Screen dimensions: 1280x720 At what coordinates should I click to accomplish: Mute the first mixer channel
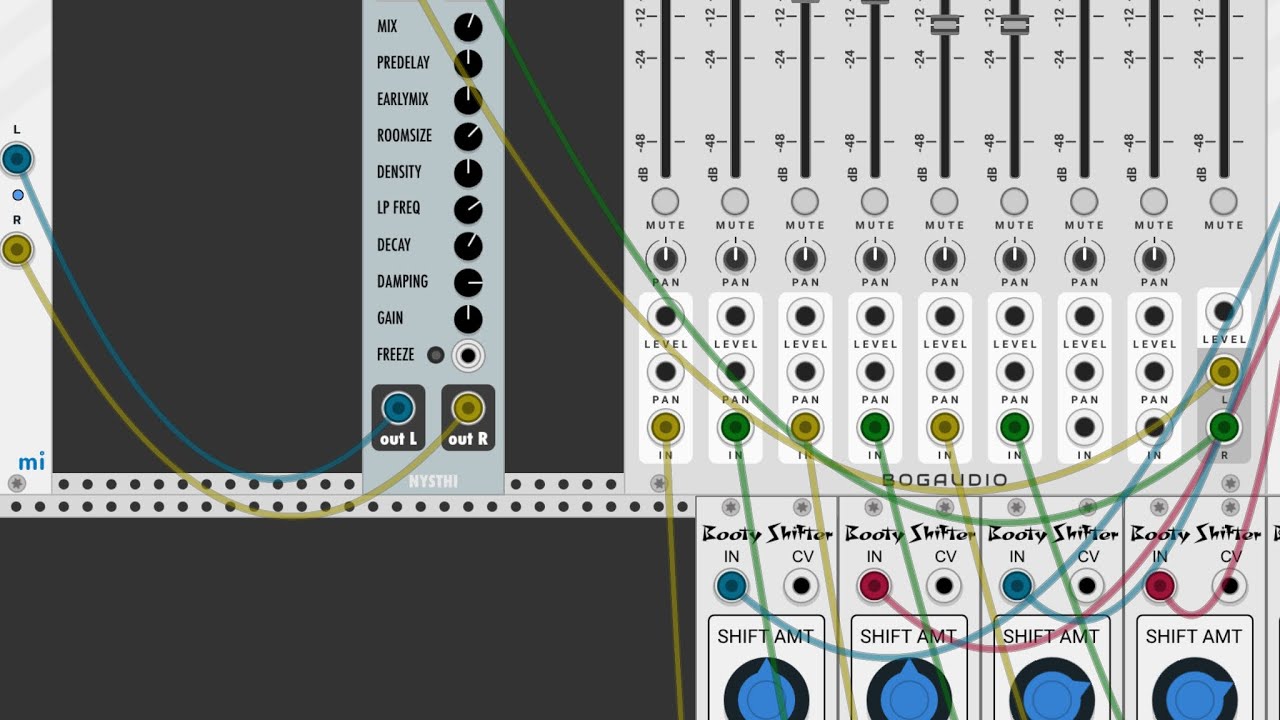665,201
